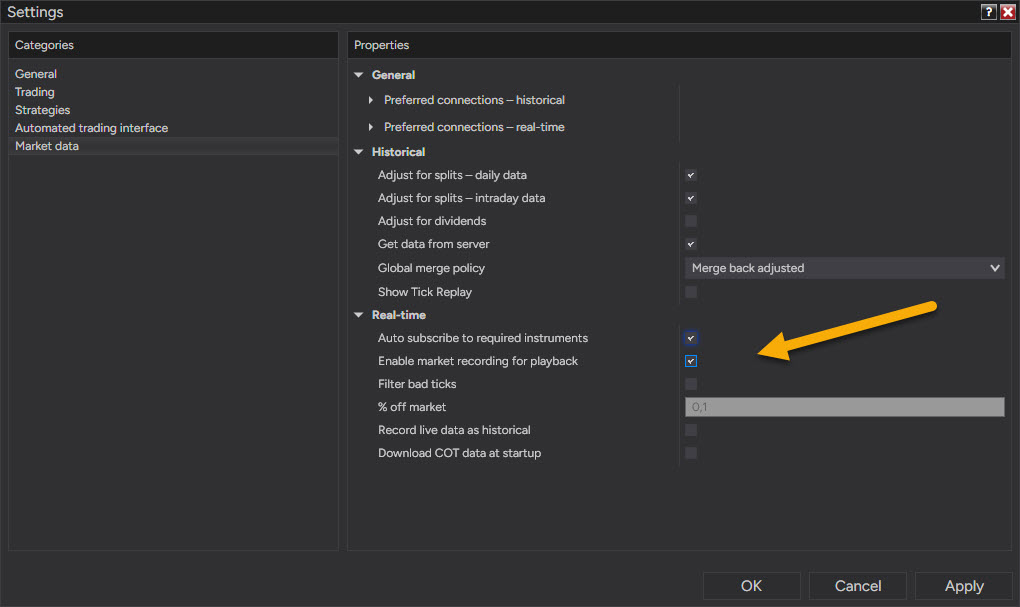Enable Show Tick Replay checkbox
1020x607 pixels.
click(x=691, y=292)
